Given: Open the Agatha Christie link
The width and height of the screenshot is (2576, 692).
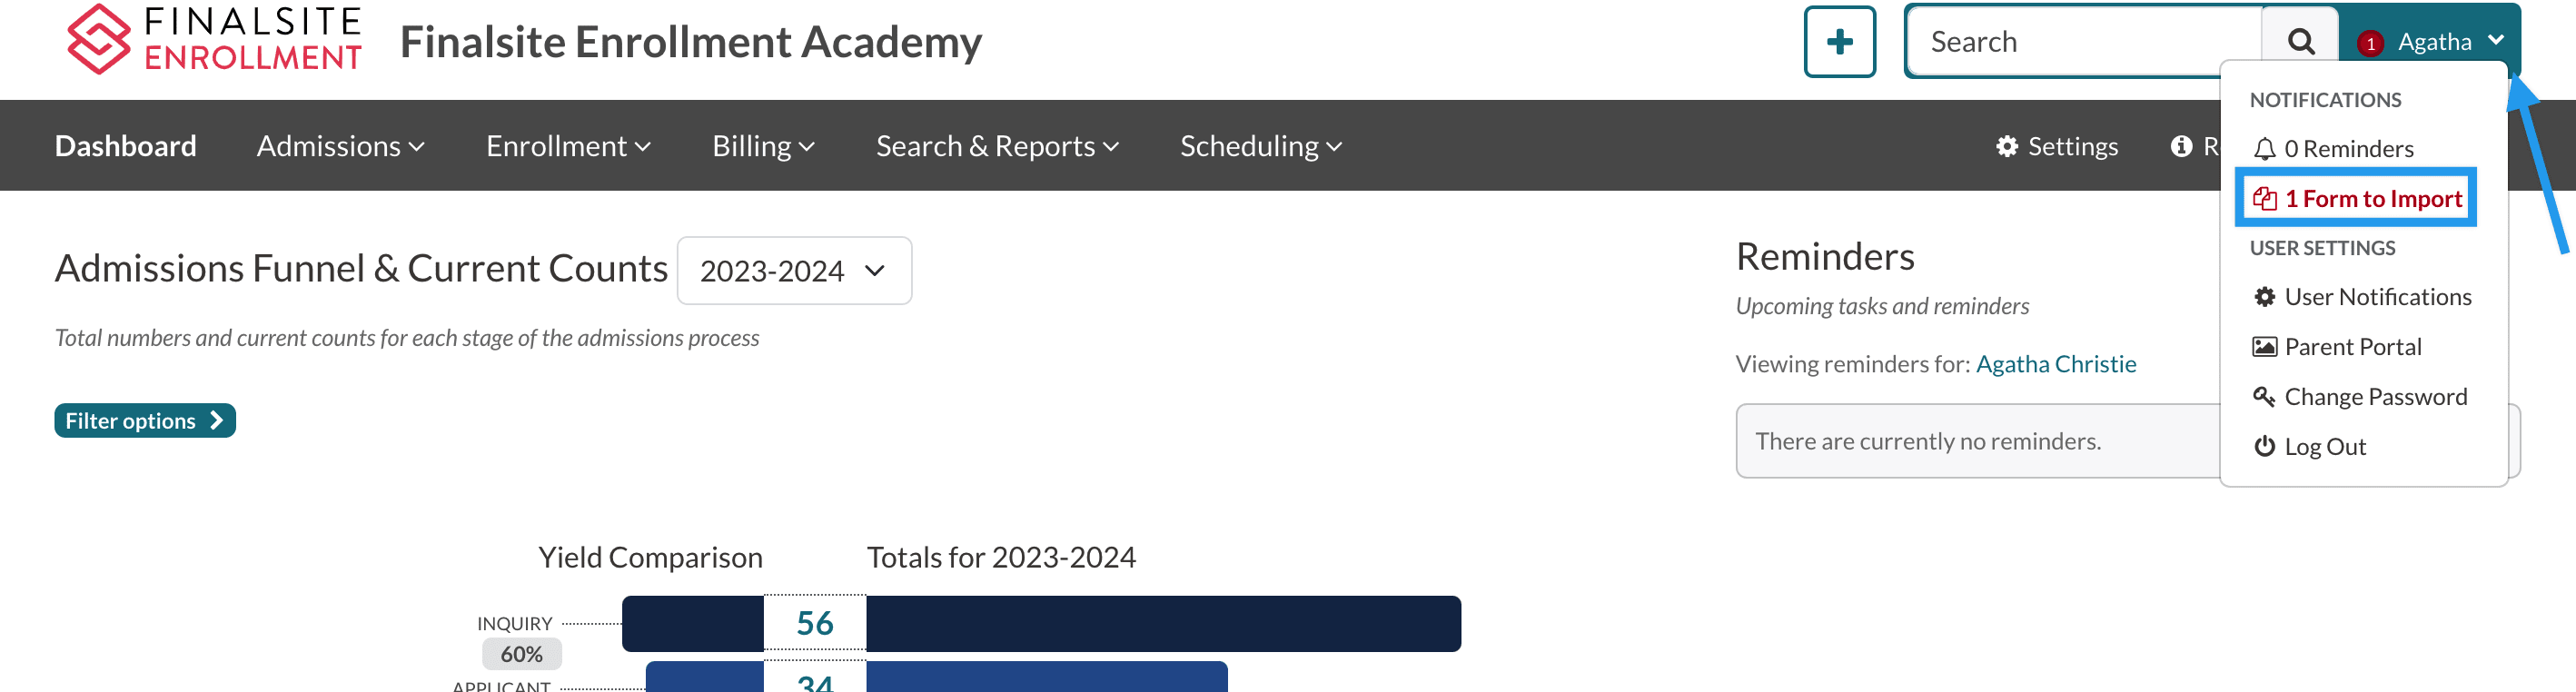Looking at the screenshot, I should pyautogui.click(x=2055, y=364).
